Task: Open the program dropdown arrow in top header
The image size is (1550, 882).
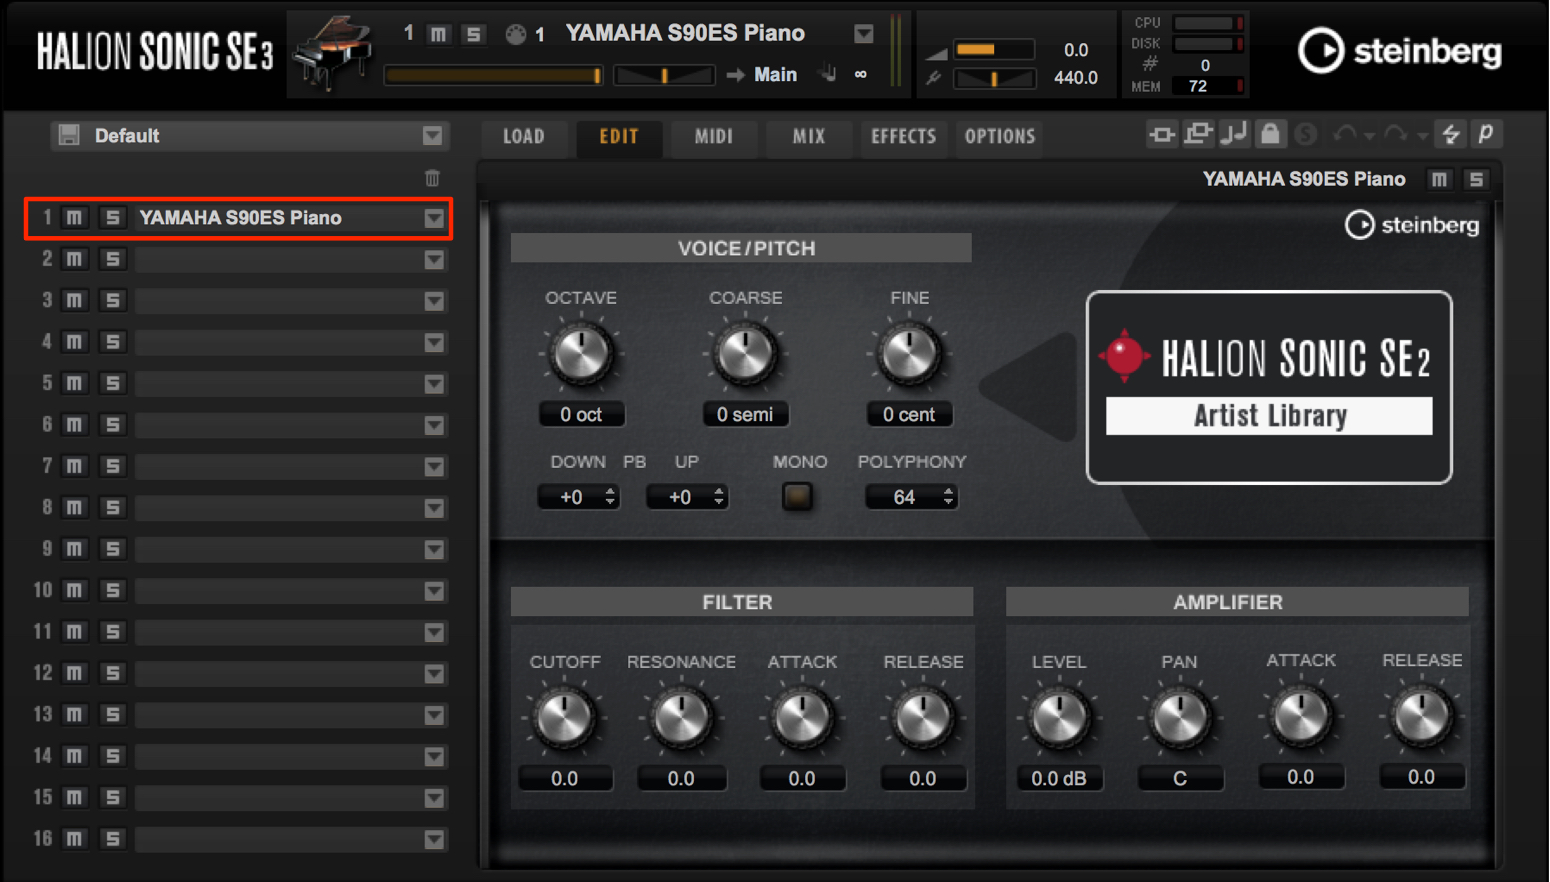Action: [x=864, y=34]
